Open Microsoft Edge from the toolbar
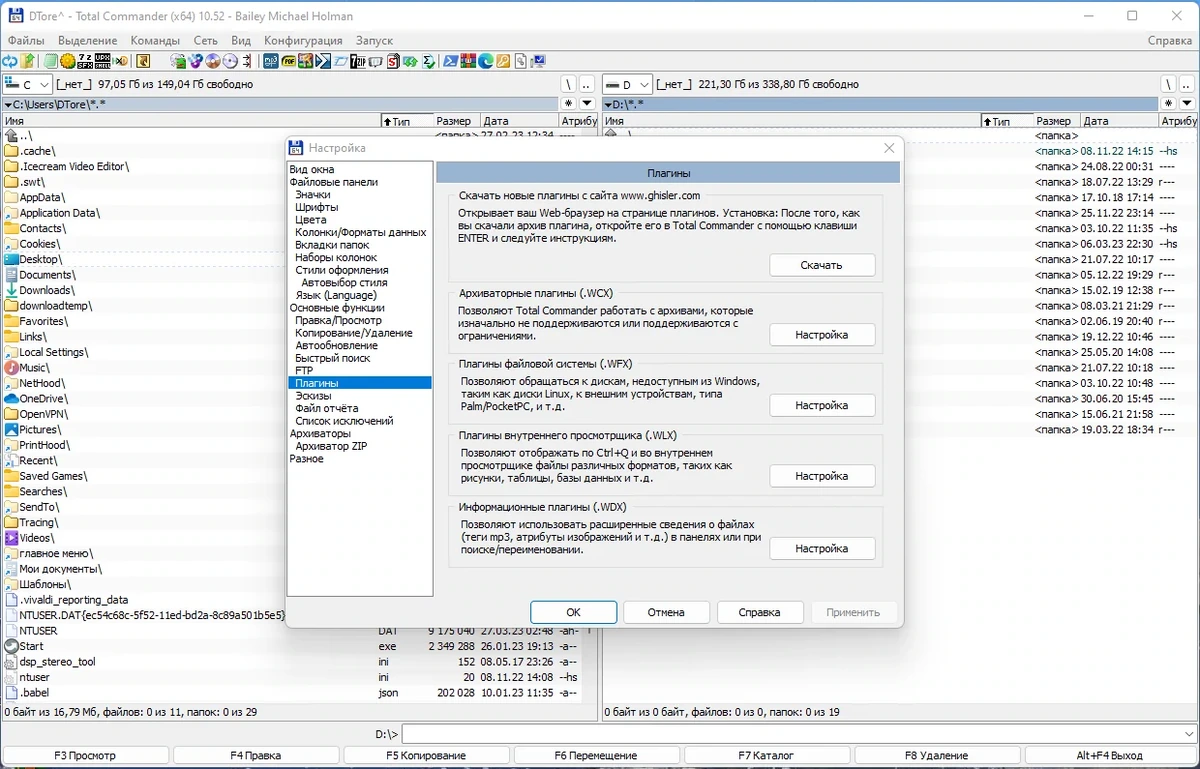 485,61
